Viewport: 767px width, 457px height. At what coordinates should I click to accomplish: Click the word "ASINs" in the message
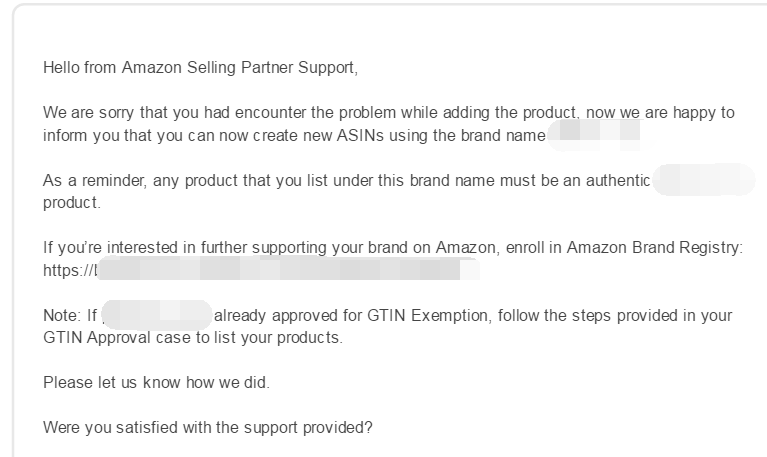360,135
